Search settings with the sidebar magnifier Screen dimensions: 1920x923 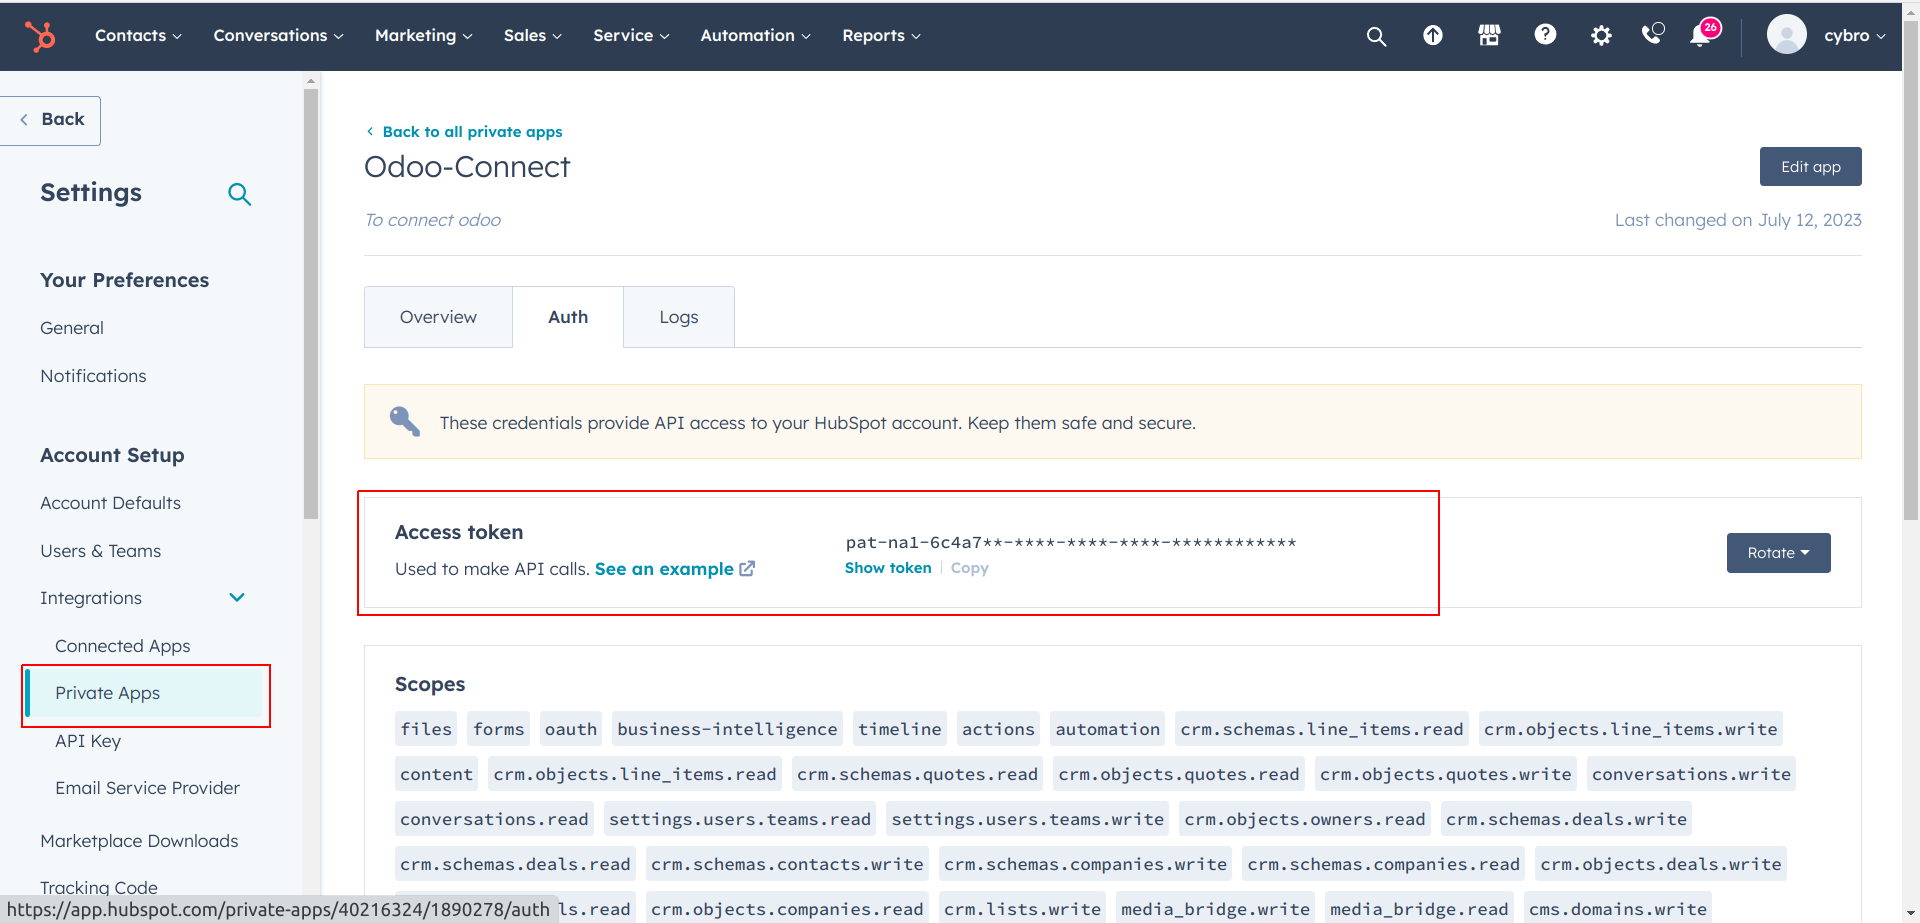[239, 194]
